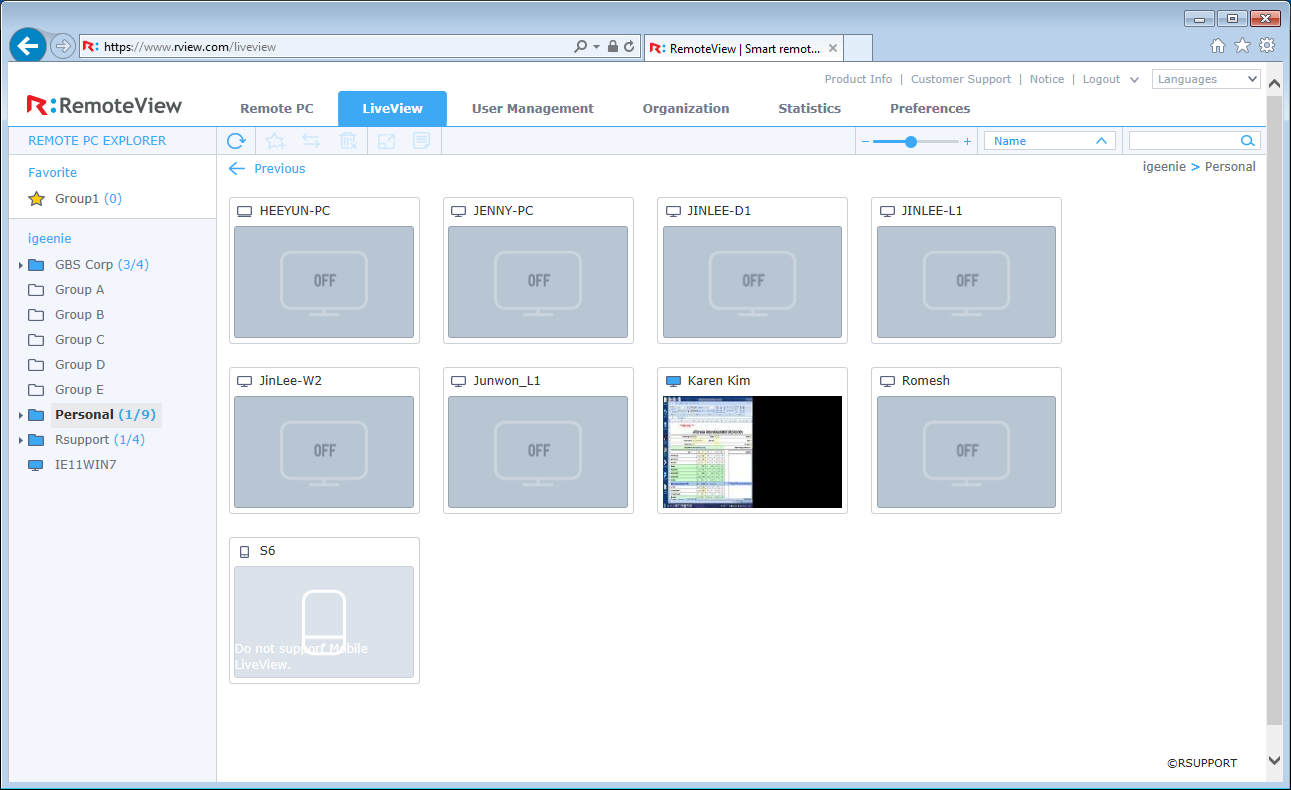The width and height of the screenshot is (1291, 790).
Task: Click the IE11WIN7 monitor icon
Action: [36, 465]
